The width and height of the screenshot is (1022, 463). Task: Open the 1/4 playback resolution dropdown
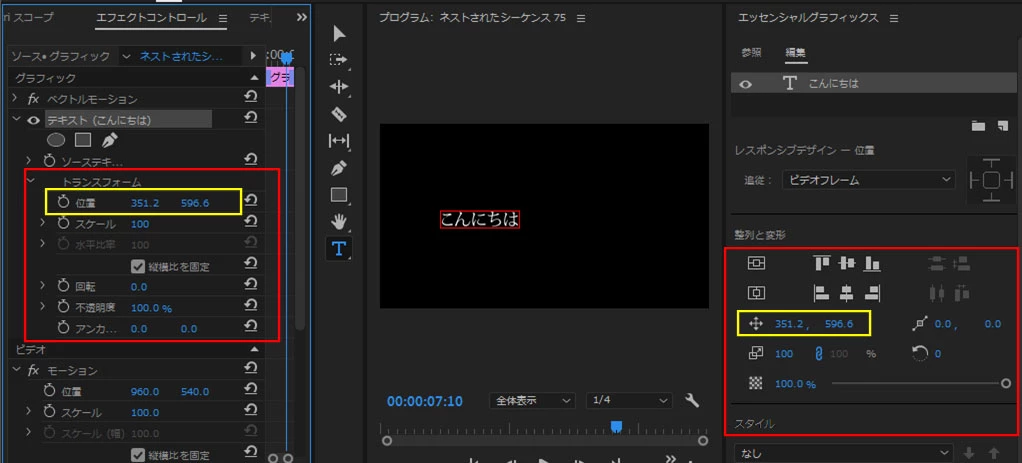click(628, 400)
